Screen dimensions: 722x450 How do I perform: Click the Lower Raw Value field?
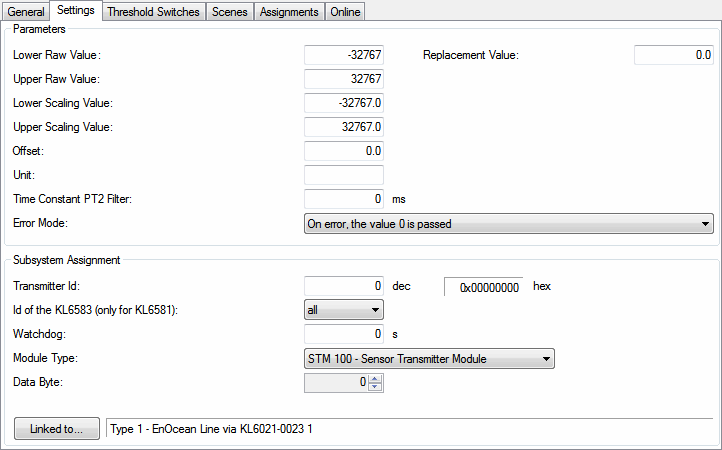pos(344,55)
